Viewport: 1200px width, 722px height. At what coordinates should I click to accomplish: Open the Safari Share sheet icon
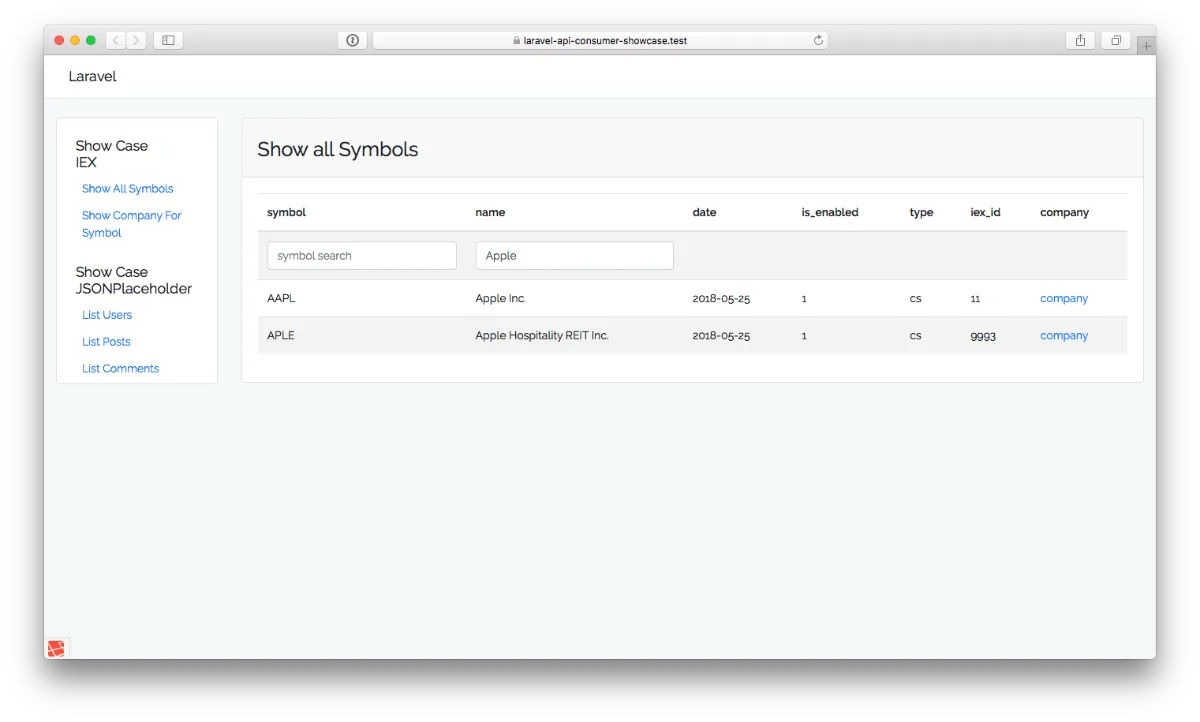pos(1080,40)
